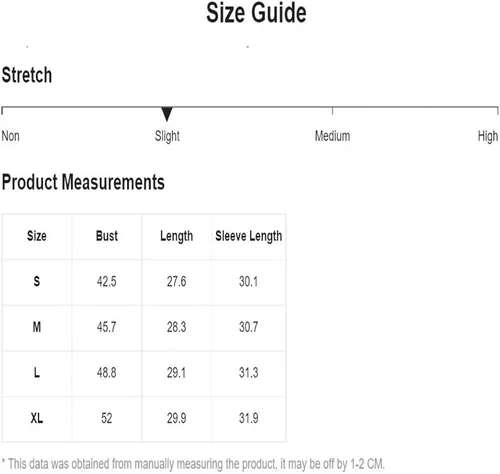Select the L size row label

[x=37, y=372]
